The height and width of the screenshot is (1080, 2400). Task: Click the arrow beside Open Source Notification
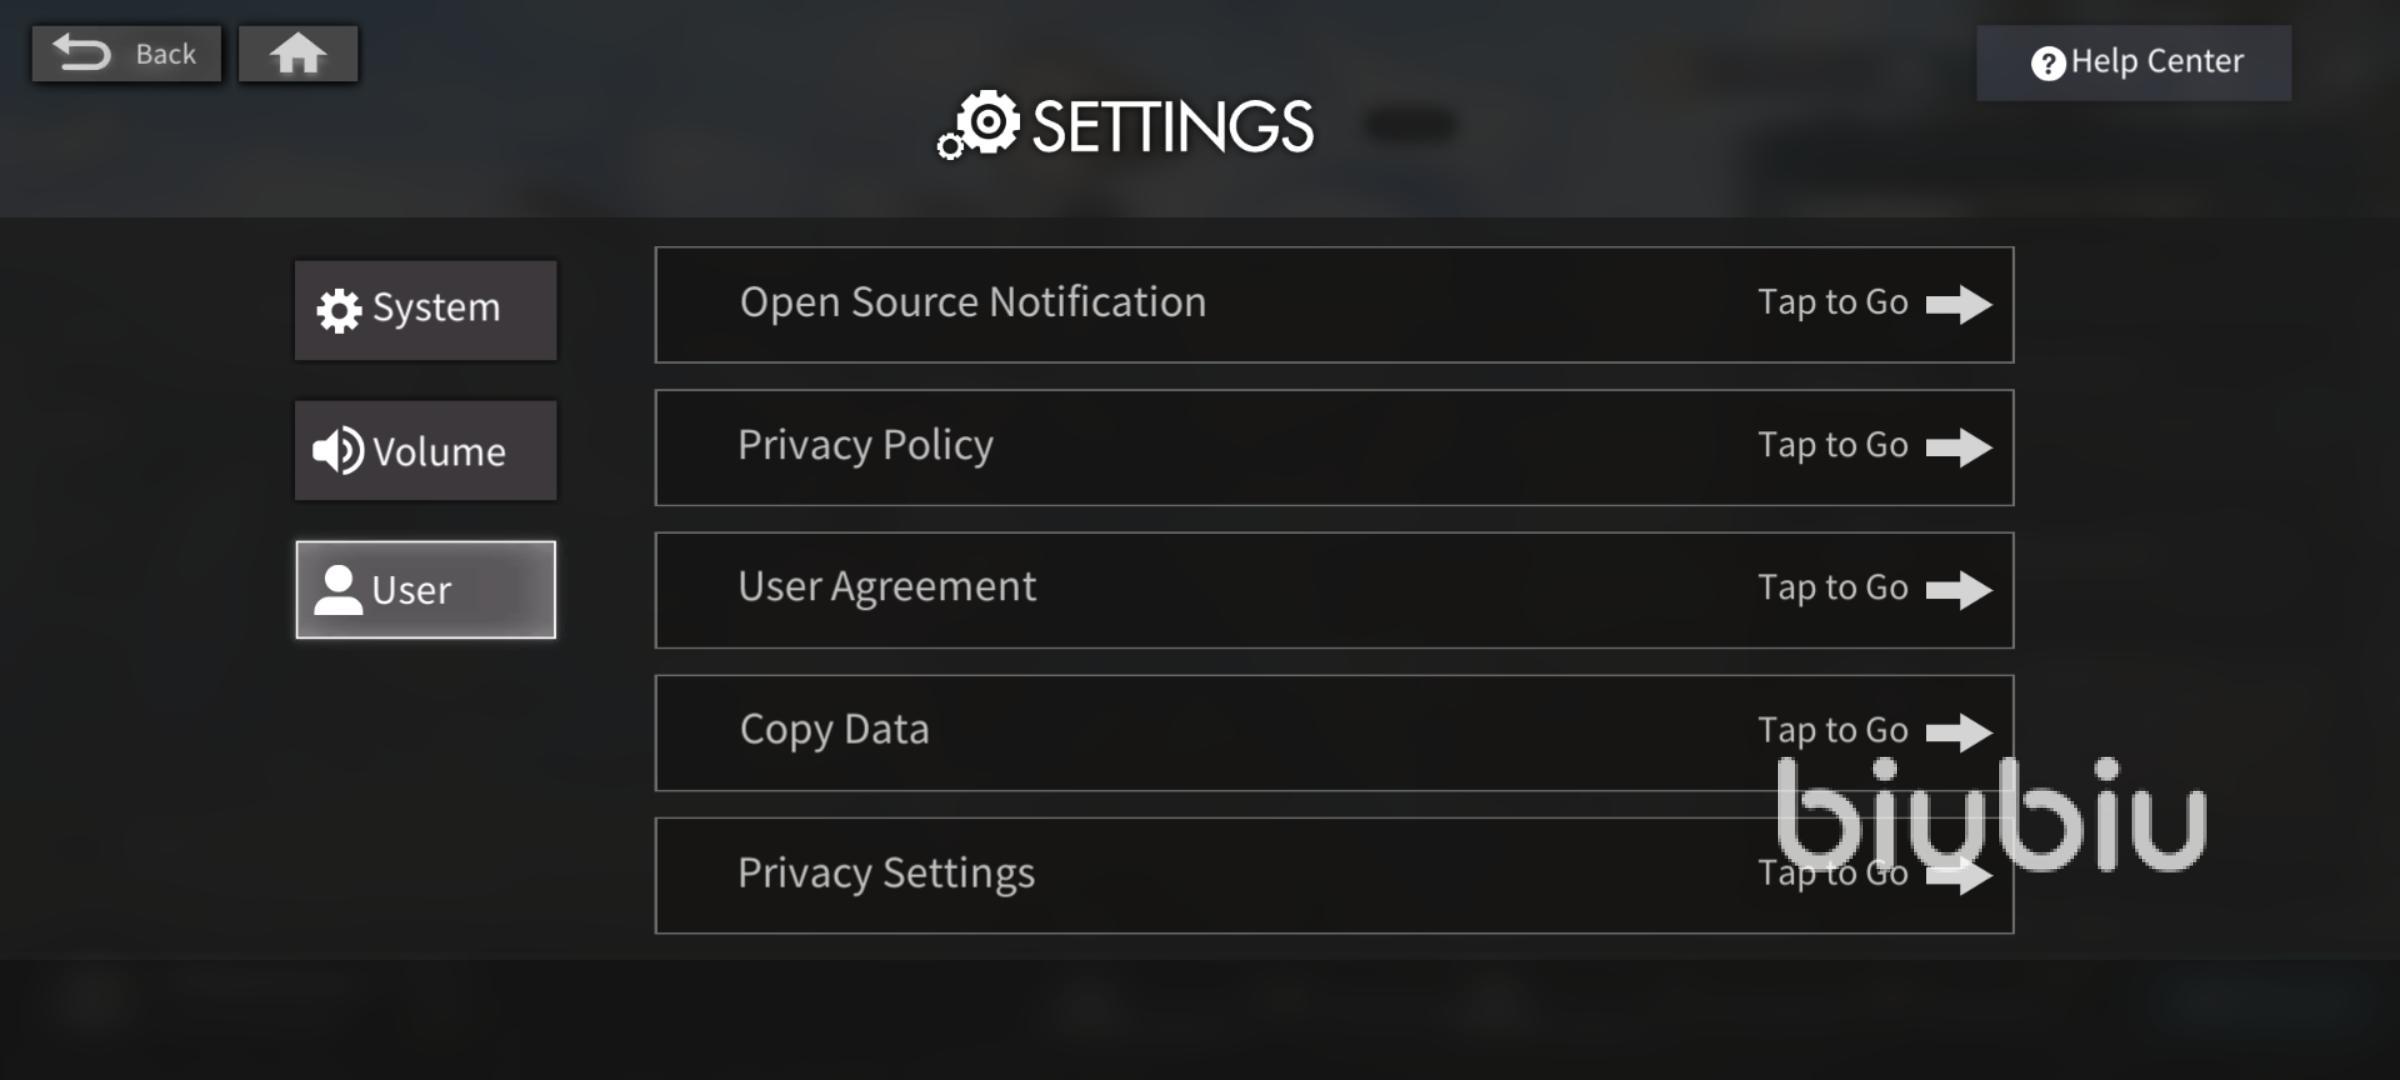tap(1959, 304)
